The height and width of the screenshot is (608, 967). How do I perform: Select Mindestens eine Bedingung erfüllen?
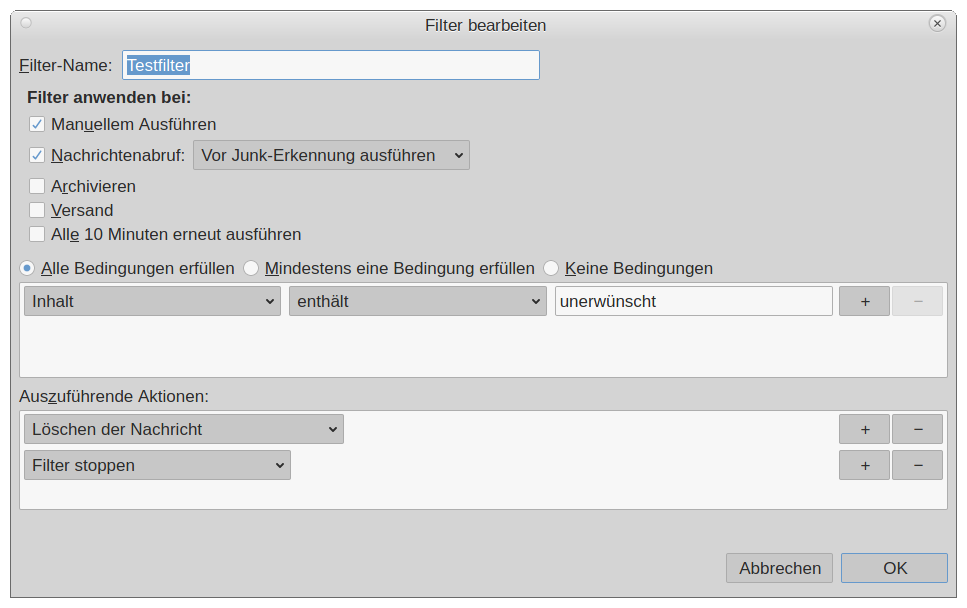click(252, 268)
